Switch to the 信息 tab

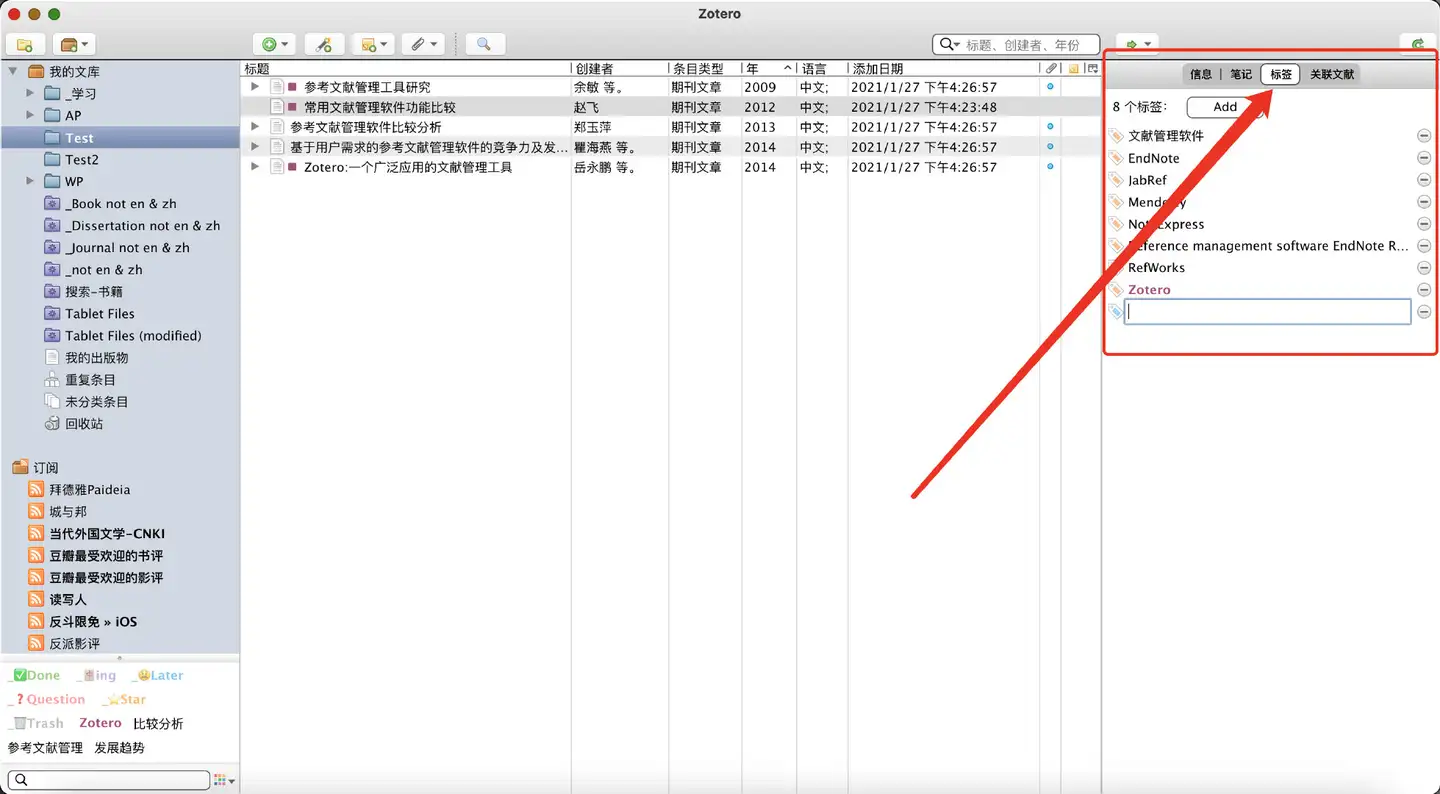[x=1201, y=74]
